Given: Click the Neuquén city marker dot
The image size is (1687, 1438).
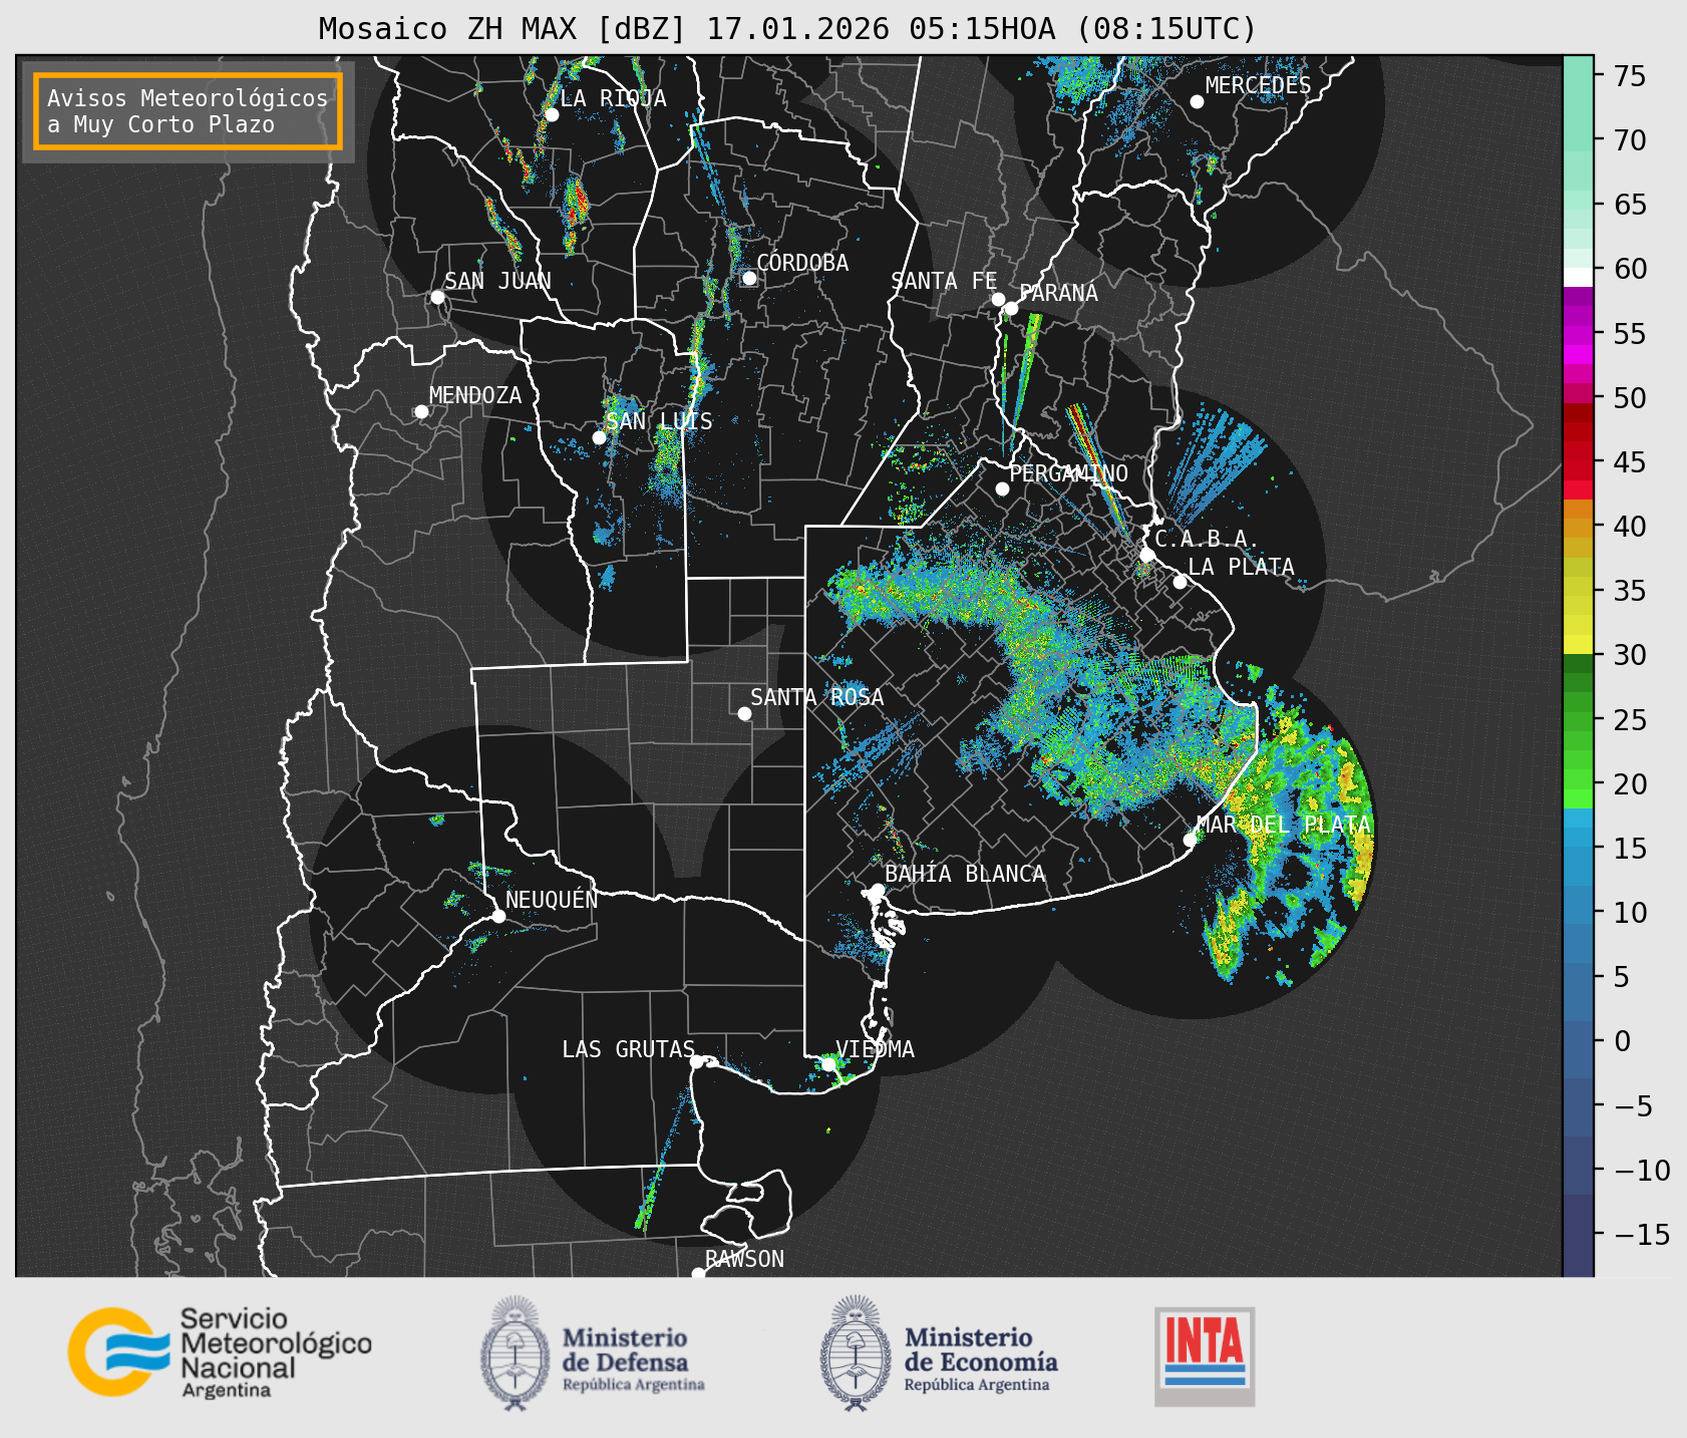Looking at the screenshot, I should coord(498,916).
